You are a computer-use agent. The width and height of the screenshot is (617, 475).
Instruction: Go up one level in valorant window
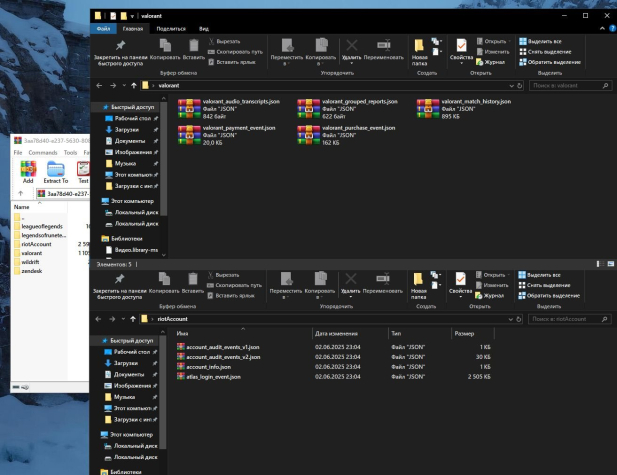coord(134,85)
